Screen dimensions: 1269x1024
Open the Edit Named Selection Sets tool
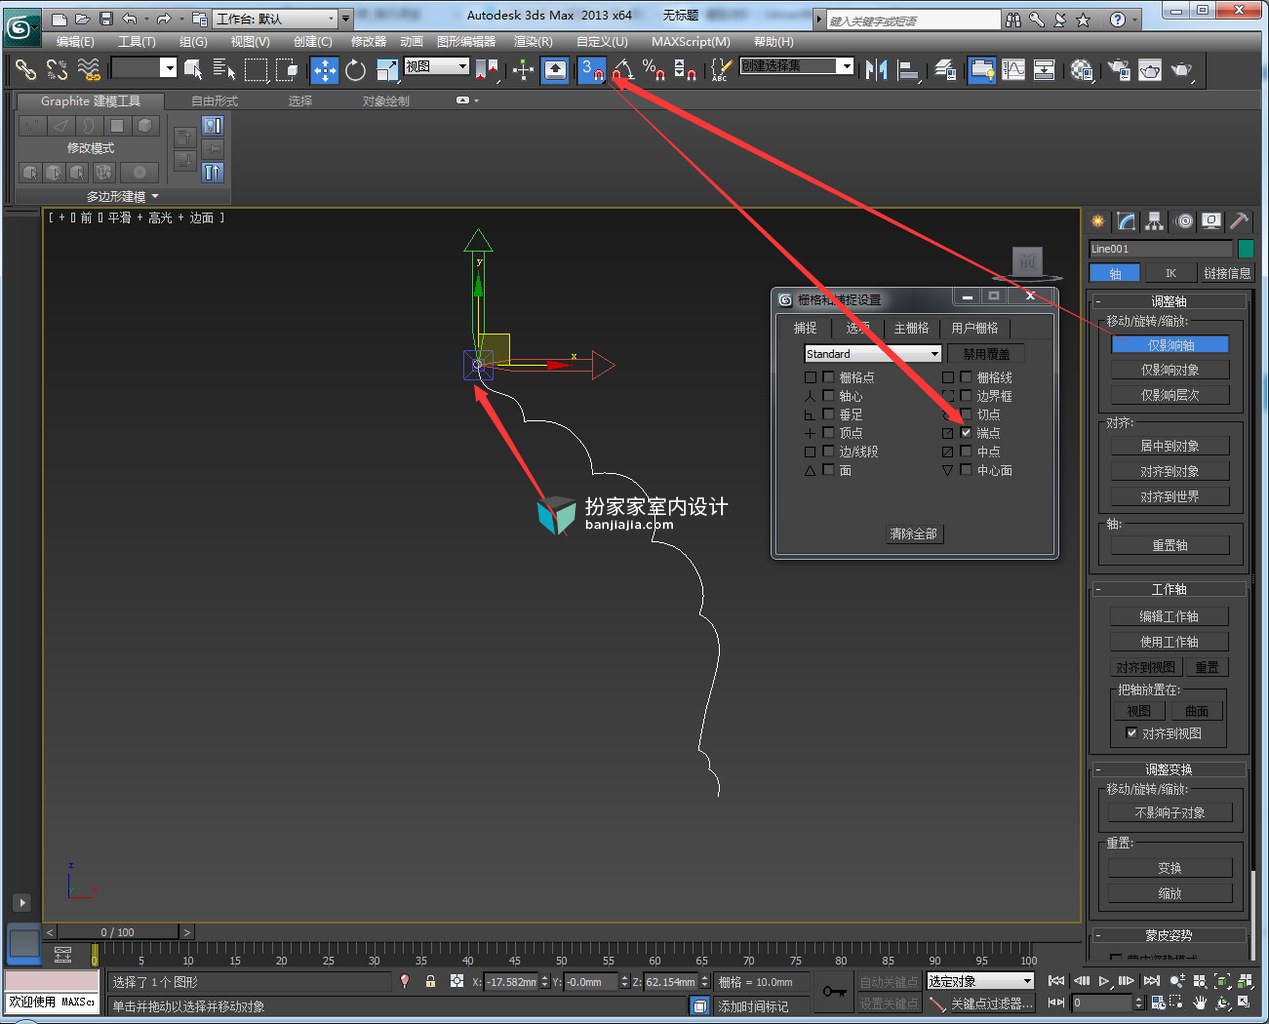(720, 69)
